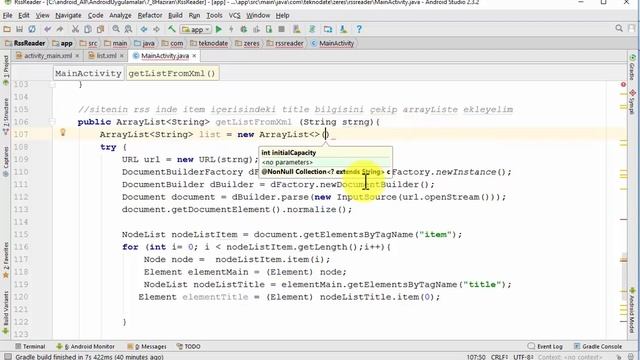Click the rssreader breadcrumb folder
Screen dimensions: 640x360
pyautogui.click(x=285, y=43)
